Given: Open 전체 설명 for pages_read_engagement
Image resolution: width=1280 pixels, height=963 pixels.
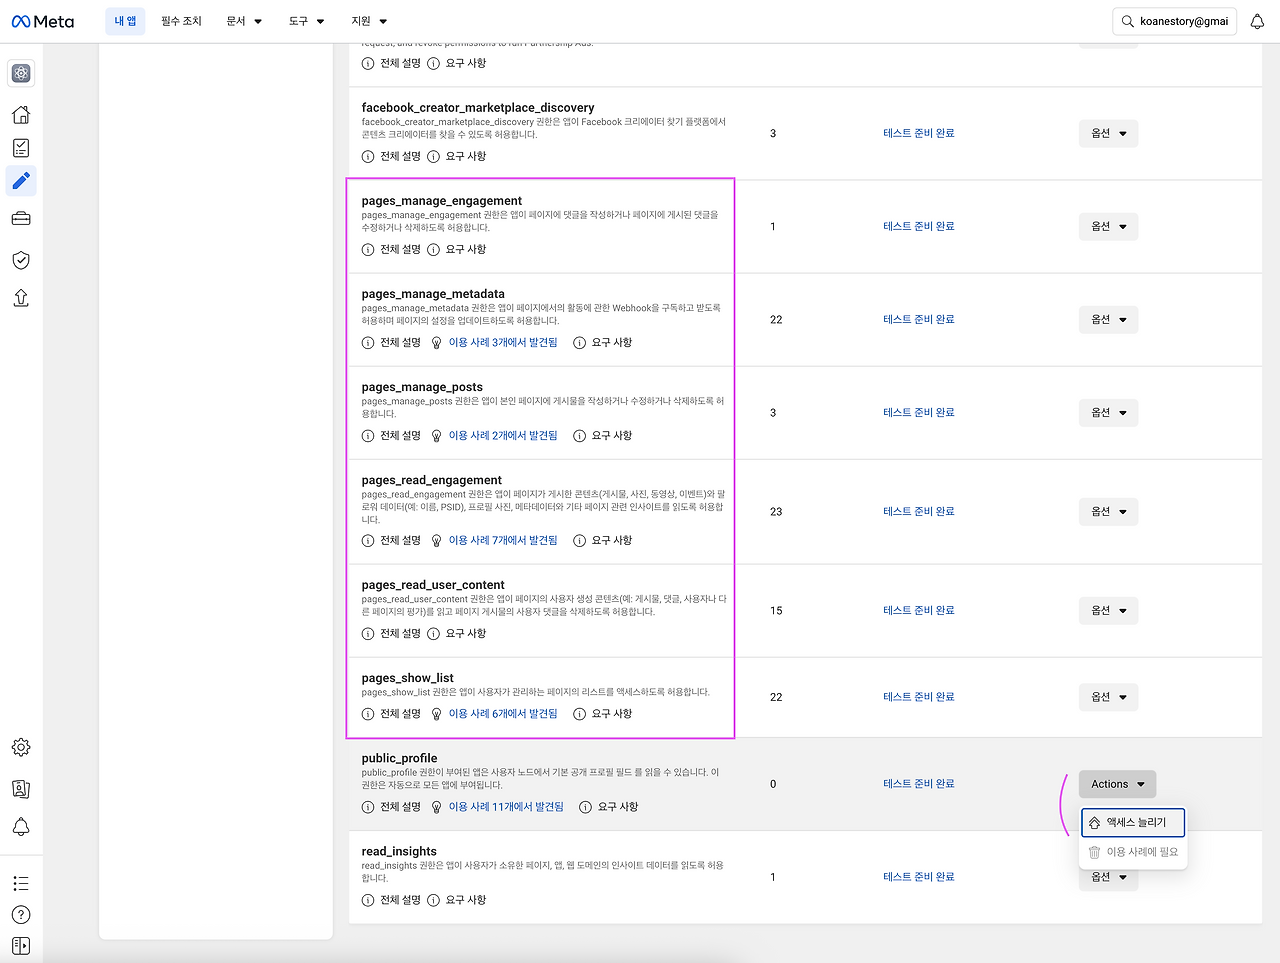Looking at the screenshot, I should coord(400,541).
